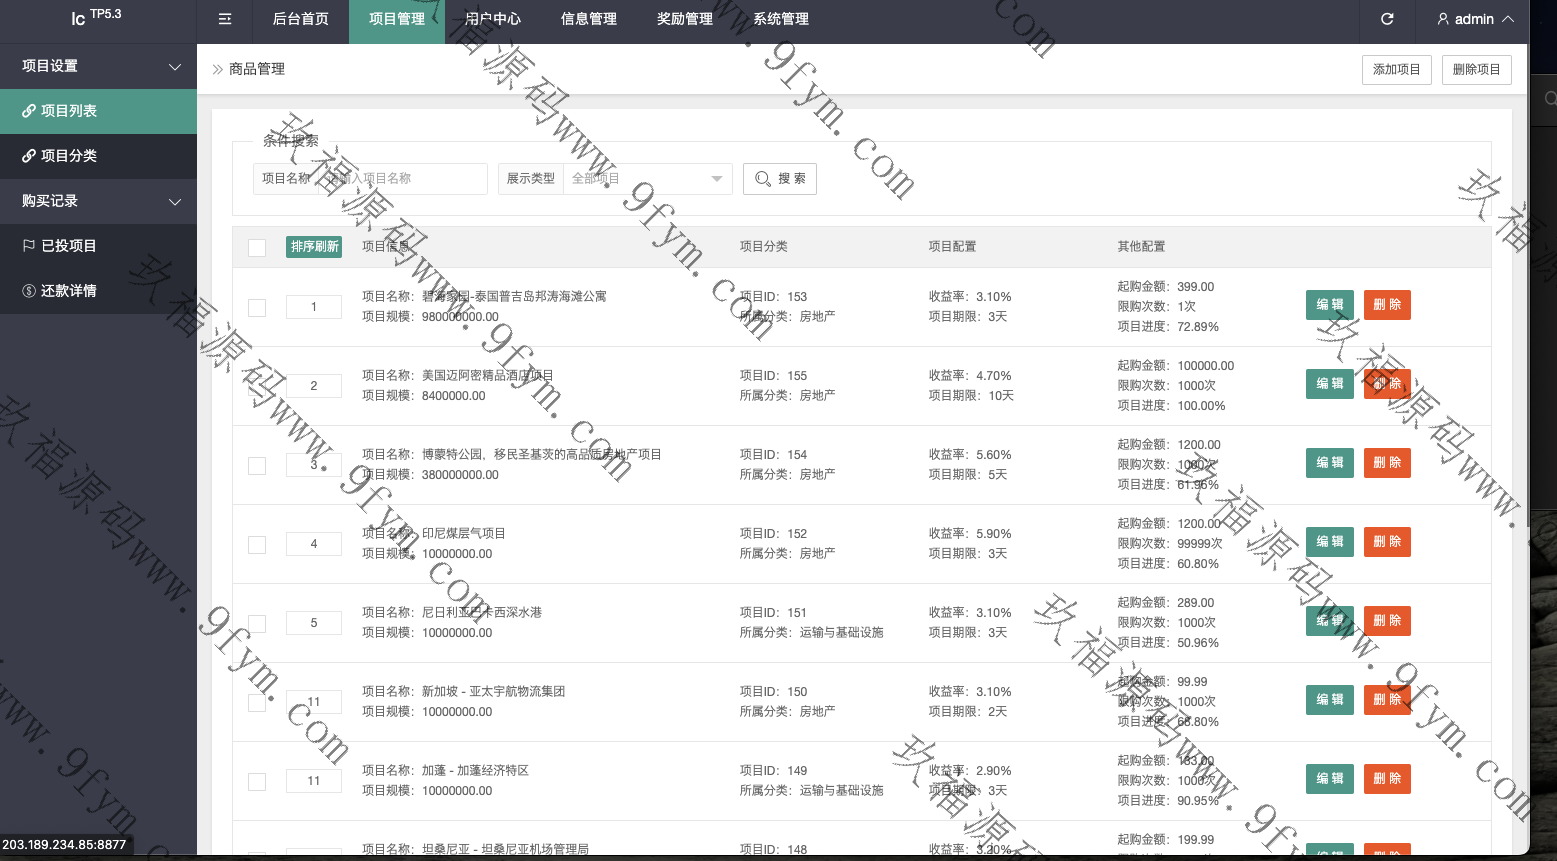Viewport: 1557px width, 861px height.
Task: Open the 展示类型 dropdown list
Action: [x=647, y=179]
